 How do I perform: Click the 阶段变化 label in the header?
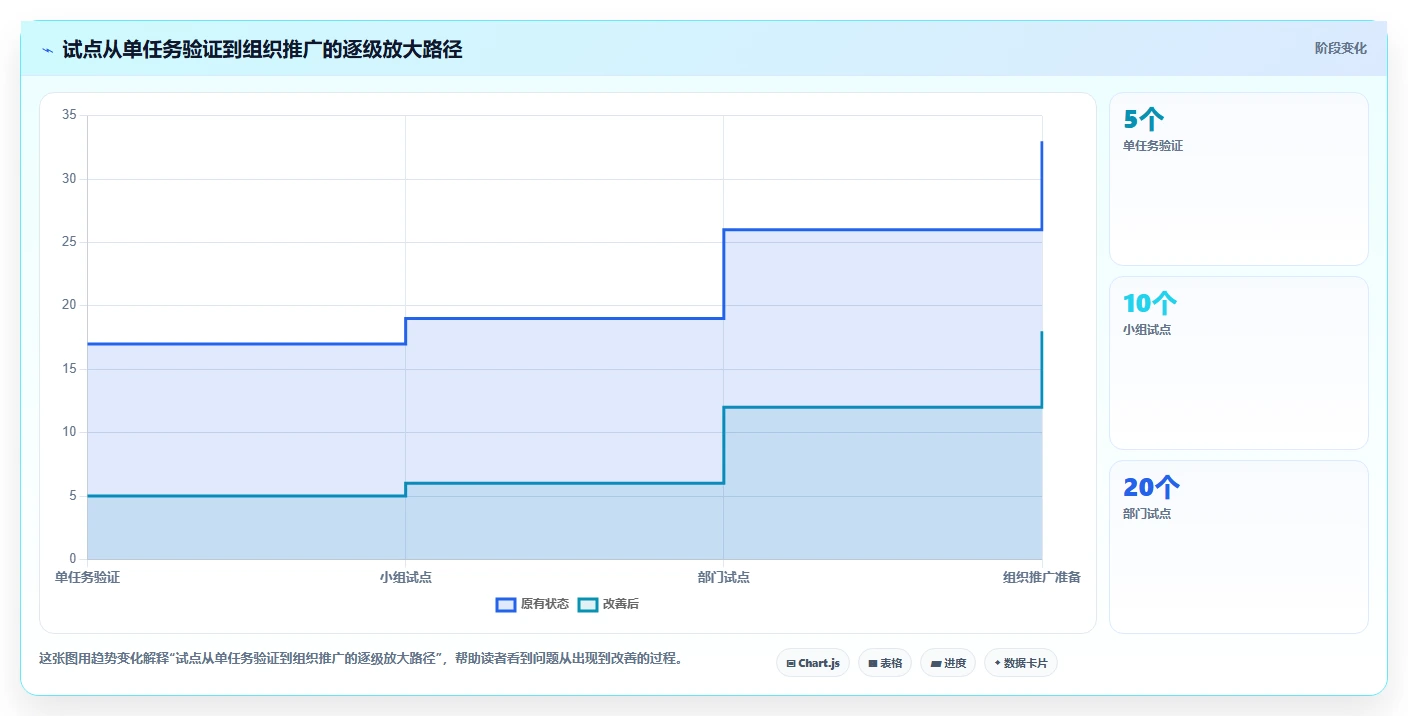coord(1341,48)
